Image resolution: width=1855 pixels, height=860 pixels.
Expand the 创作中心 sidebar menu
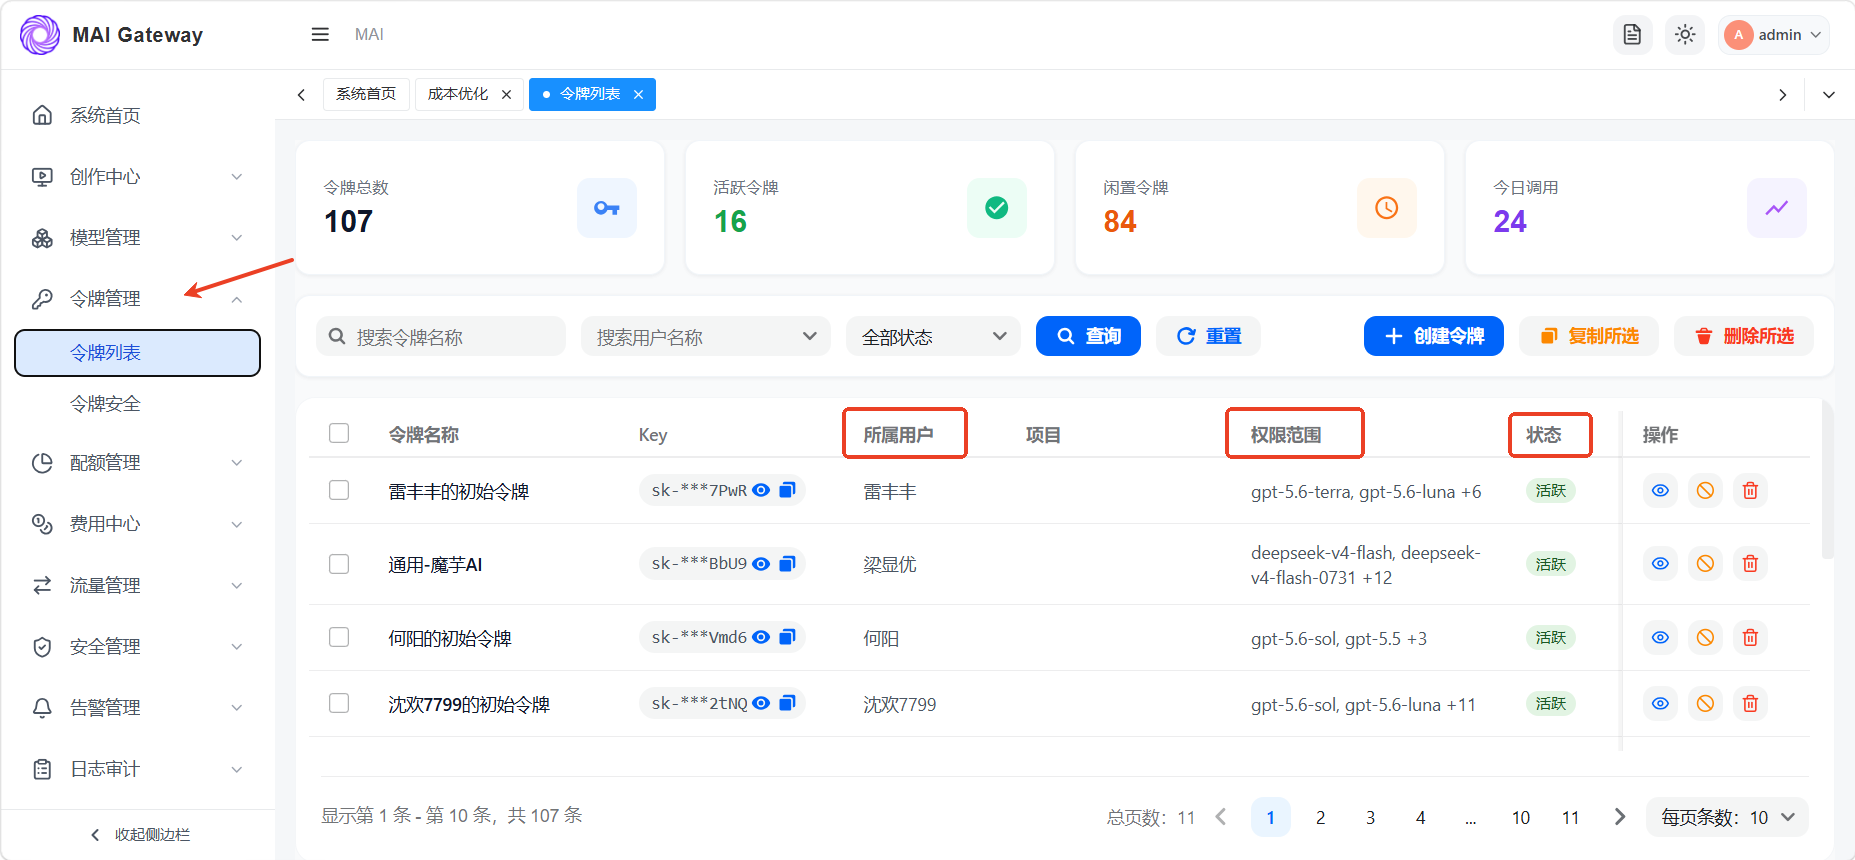[x=138, y=177]
